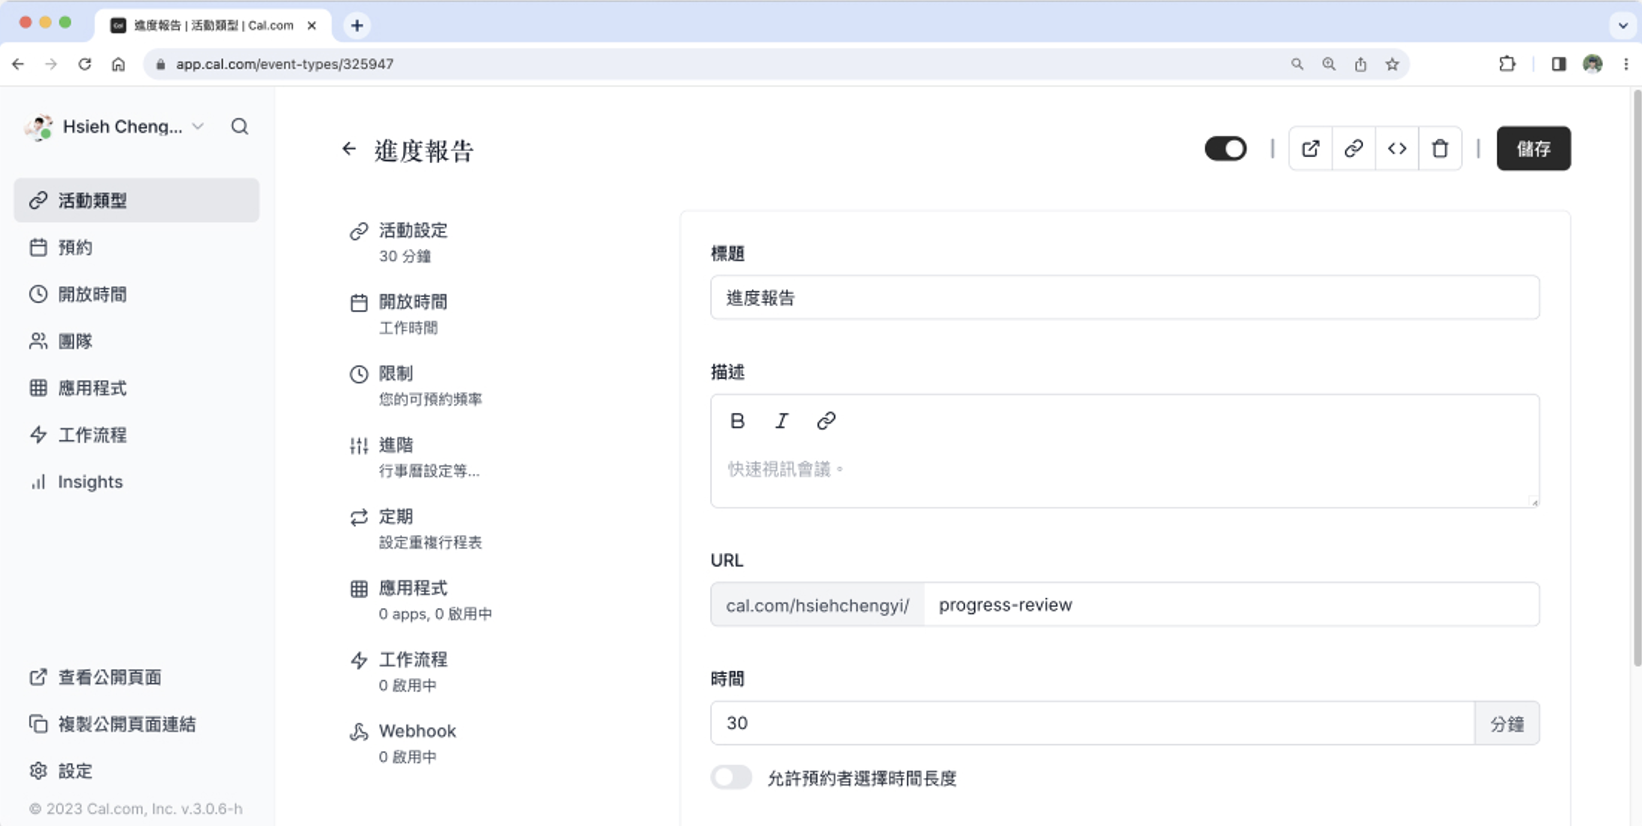
Task: Insert link in description editor
Action: tap(825, 421)
